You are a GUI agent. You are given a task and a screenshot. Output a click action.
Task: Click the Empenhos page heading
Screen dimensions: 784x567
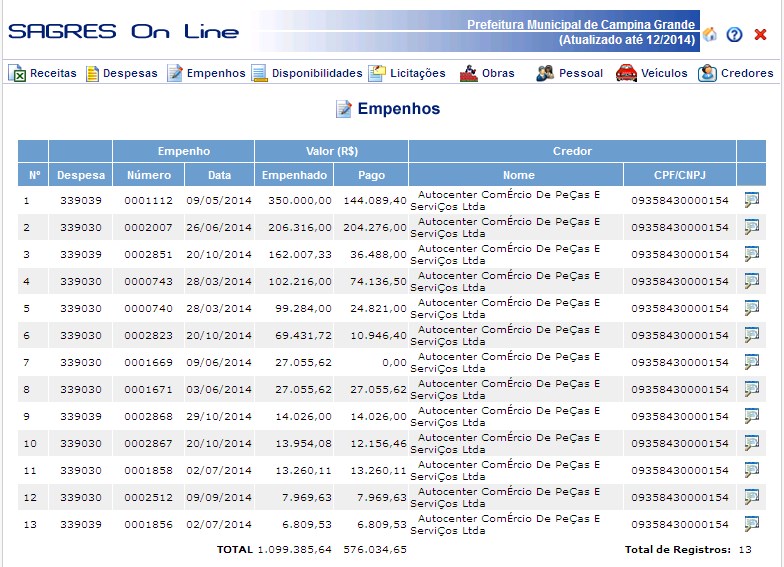tap(398, 108)
